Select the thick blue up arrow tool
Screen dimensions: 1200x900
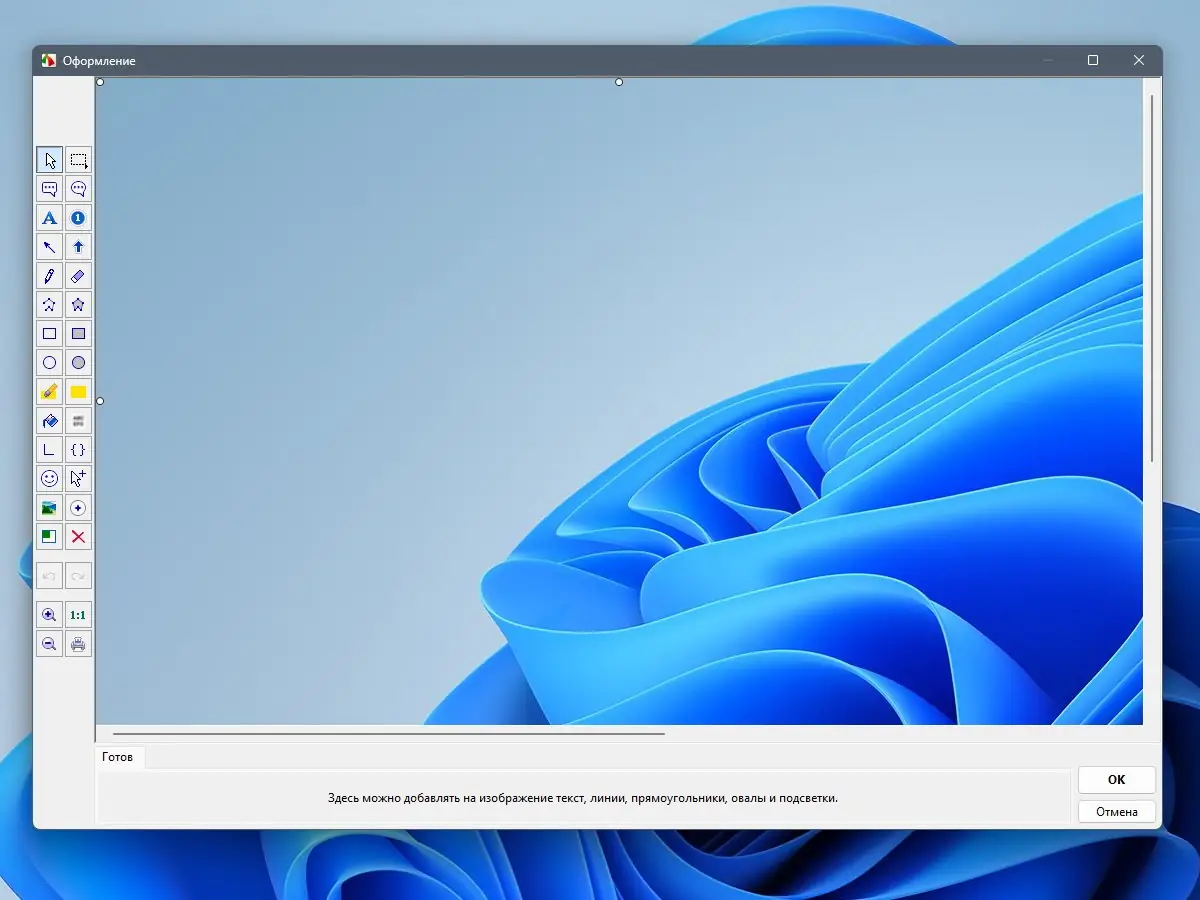(x=78, y=247)
